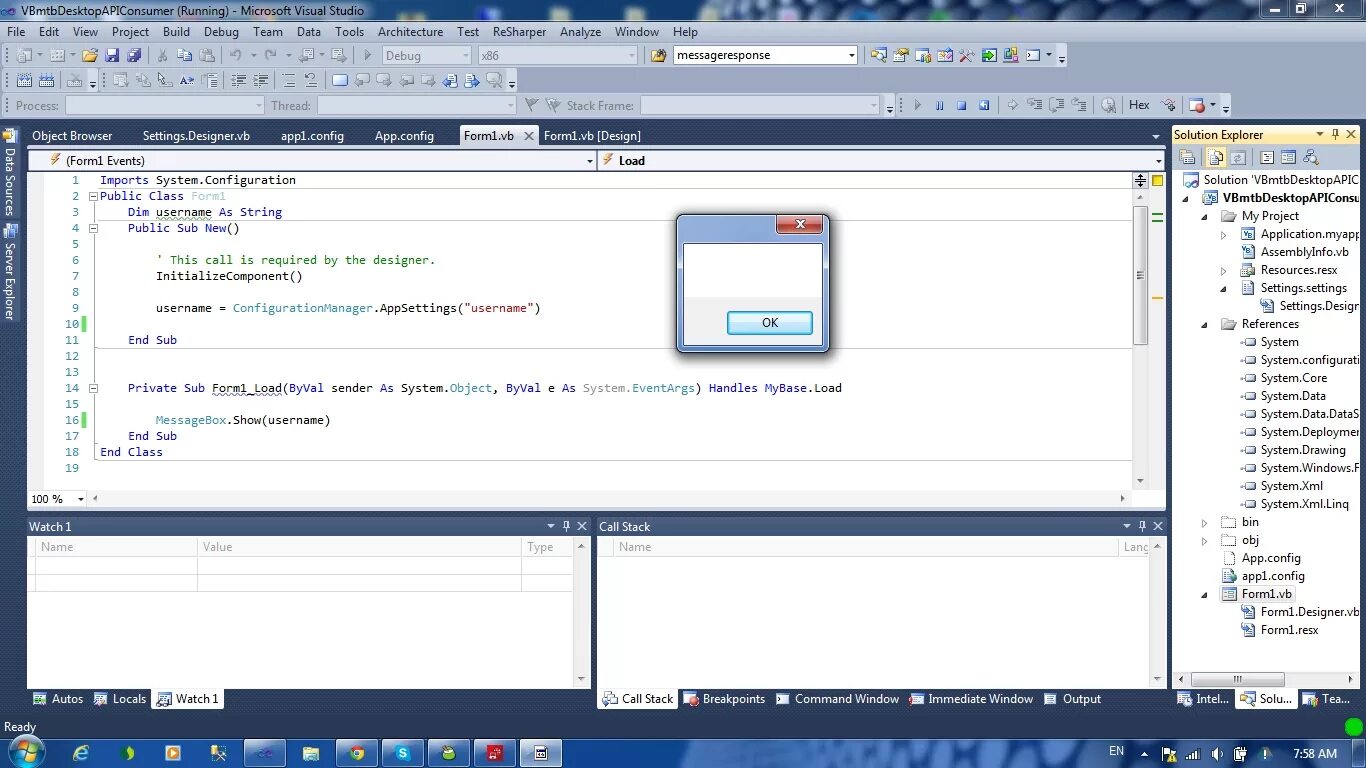Viewport: 1366px width, 768px height.
Task: Collapse the My Project tree node
Action: tap(1204, 216)
